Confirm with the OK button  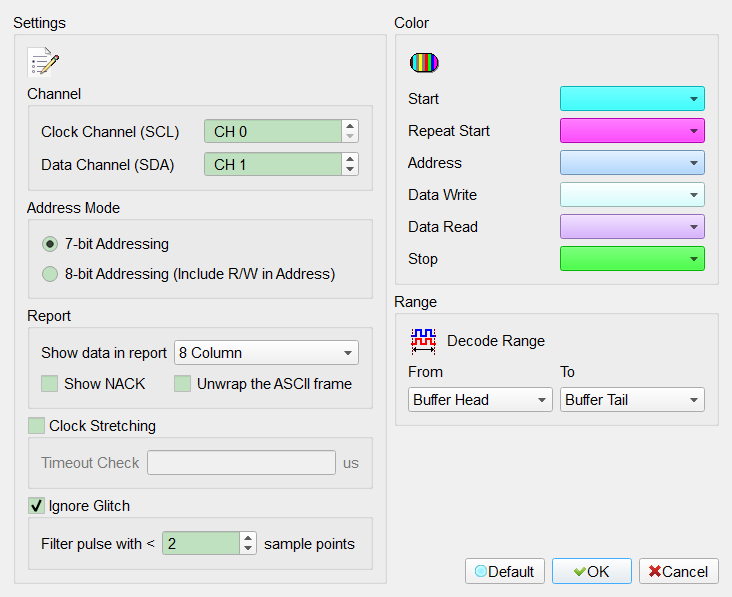(591, 571)
